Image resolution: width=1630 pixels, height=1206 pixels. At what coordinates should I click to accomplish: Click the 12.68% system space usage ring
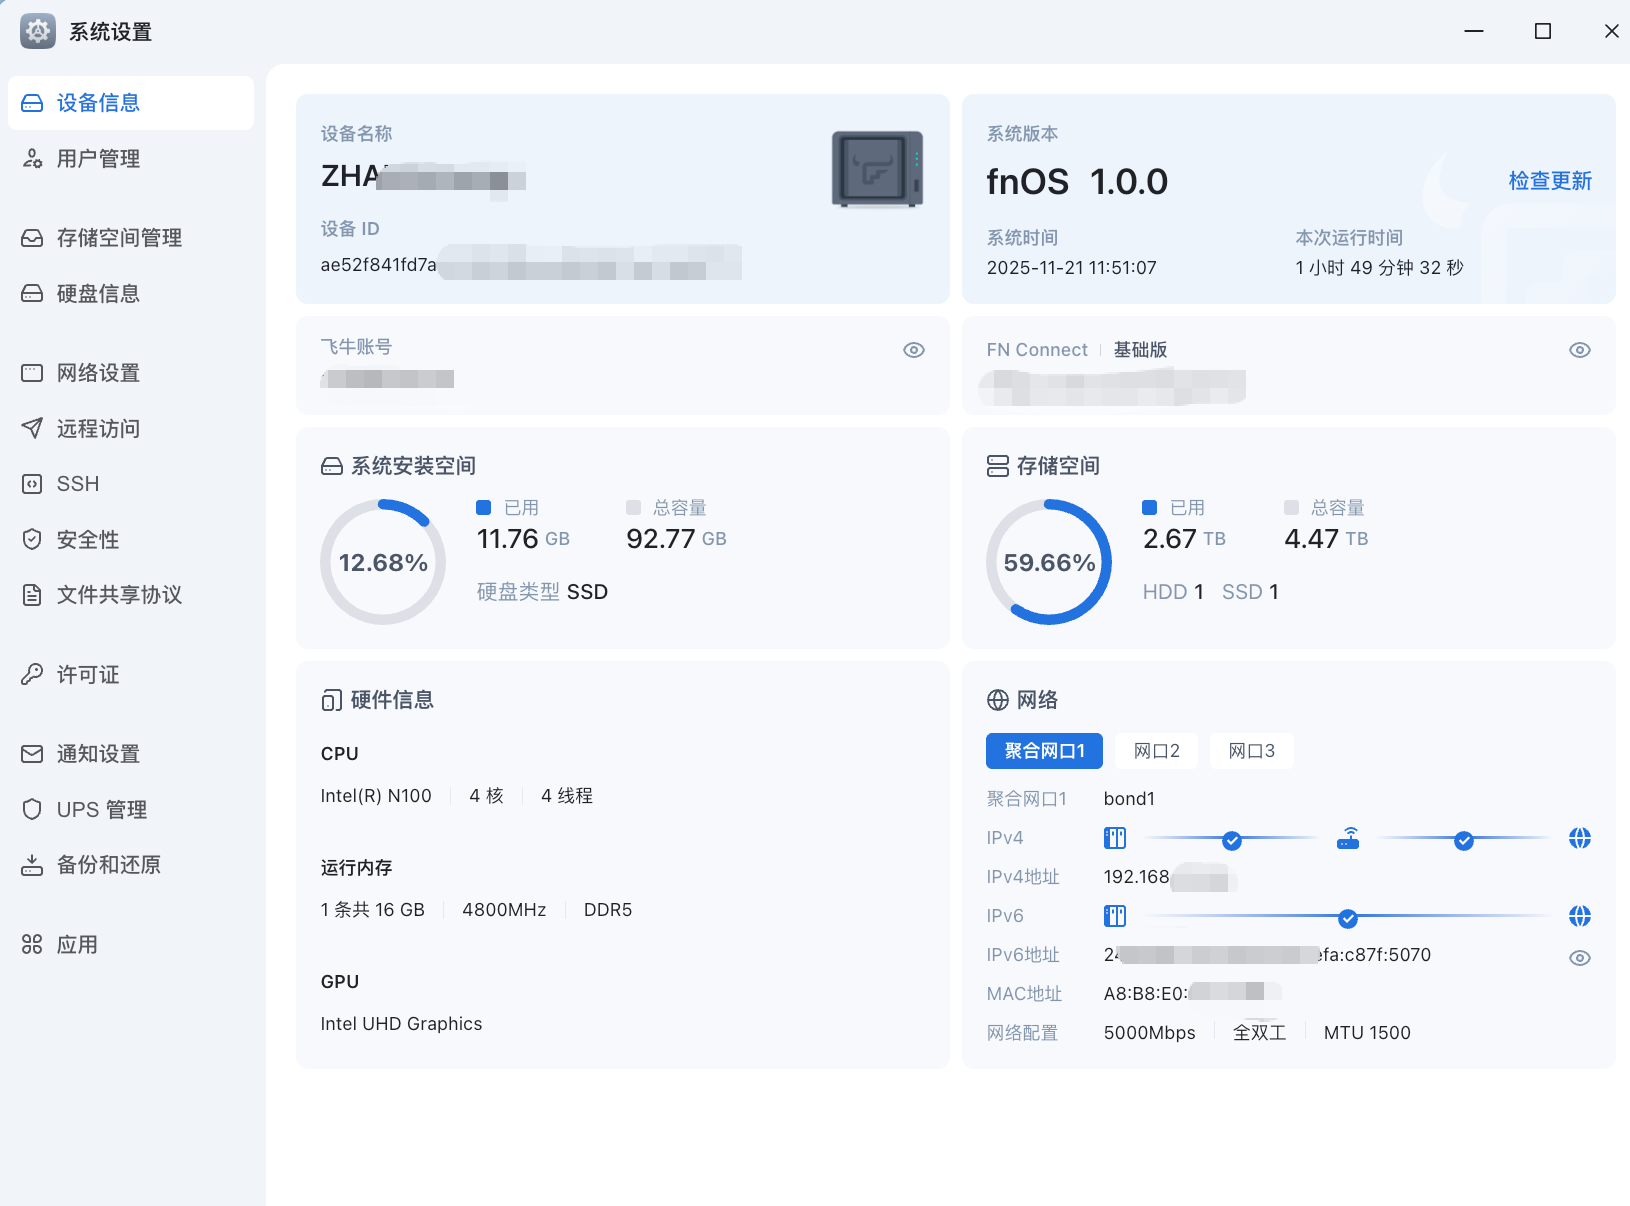[x=382, y=563]
